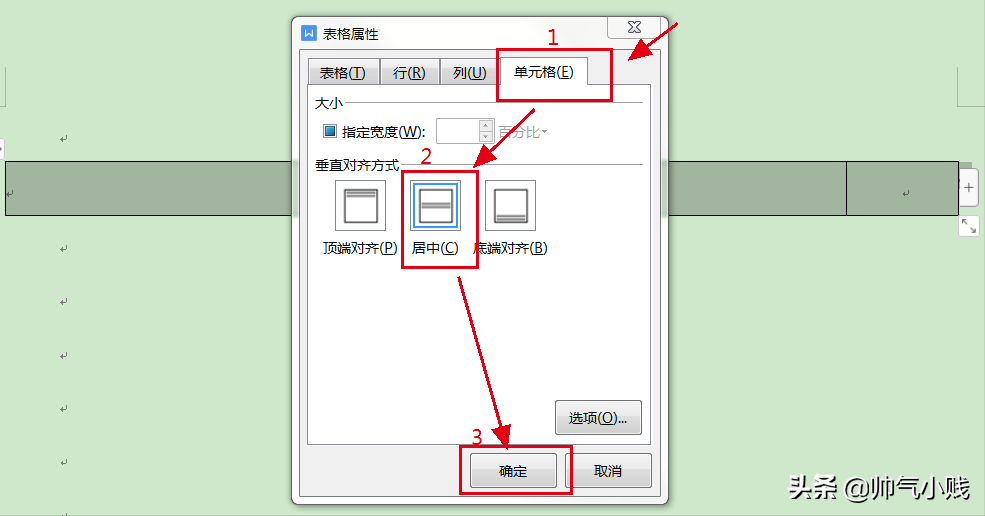Screen dimensions: 985x516
Task: Select the top alignment icon
Action: tap(360, 206)
